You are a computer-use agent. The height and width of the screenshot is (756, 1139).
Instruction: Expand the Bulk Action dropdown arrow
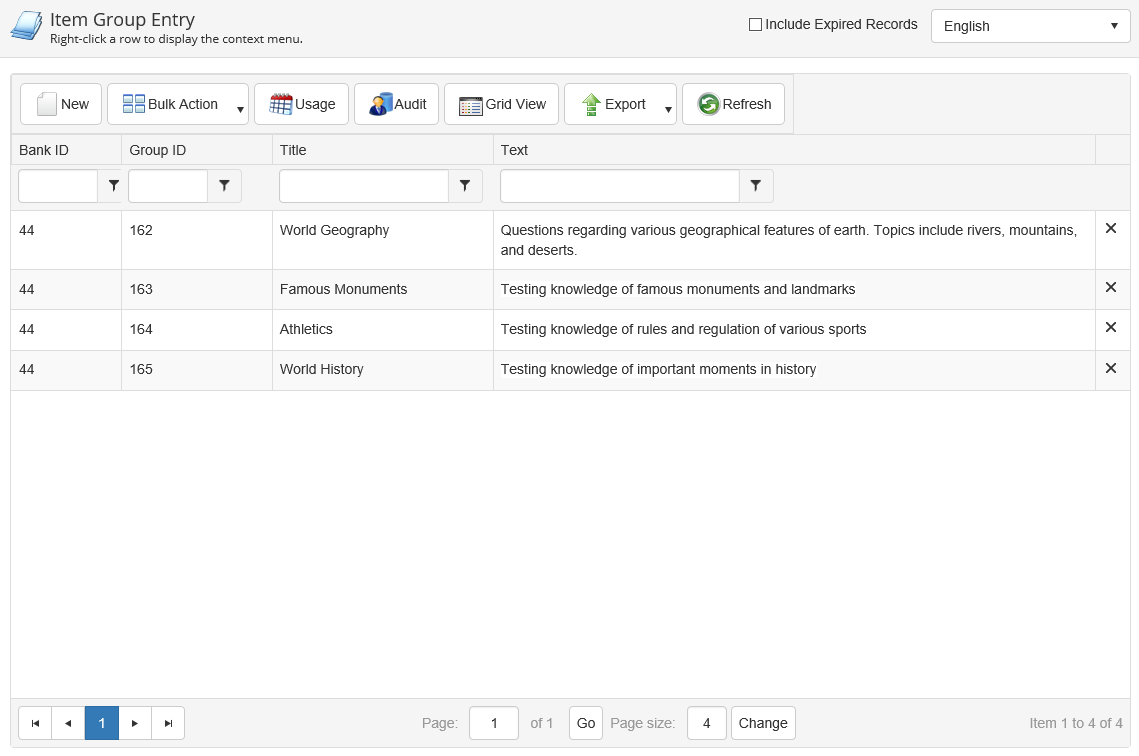point(240,108)
